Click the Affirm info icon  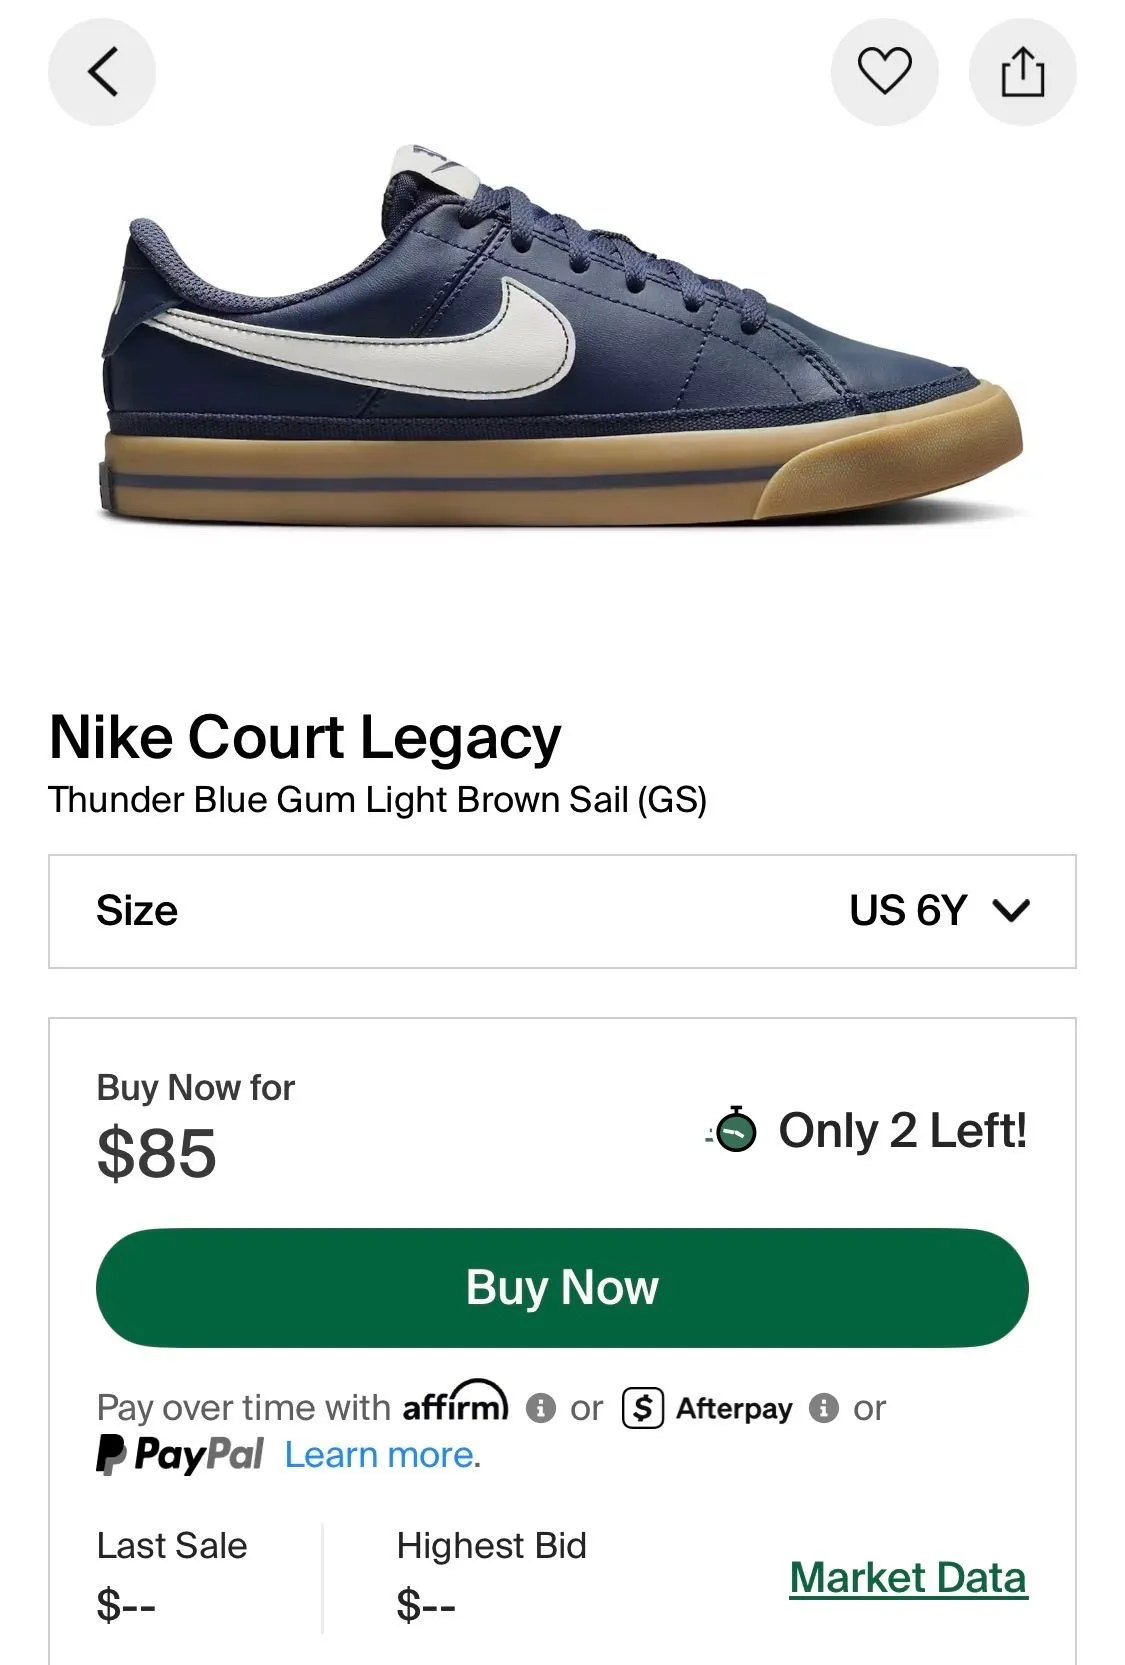click(540, 1408)
